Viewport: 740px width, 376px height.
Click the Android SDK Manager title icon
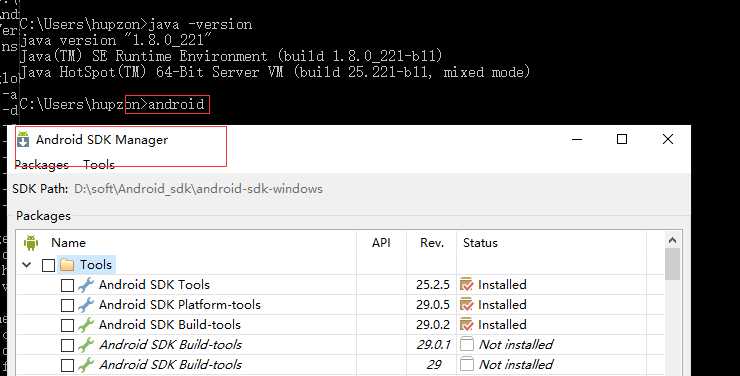(x=23, y=140)
